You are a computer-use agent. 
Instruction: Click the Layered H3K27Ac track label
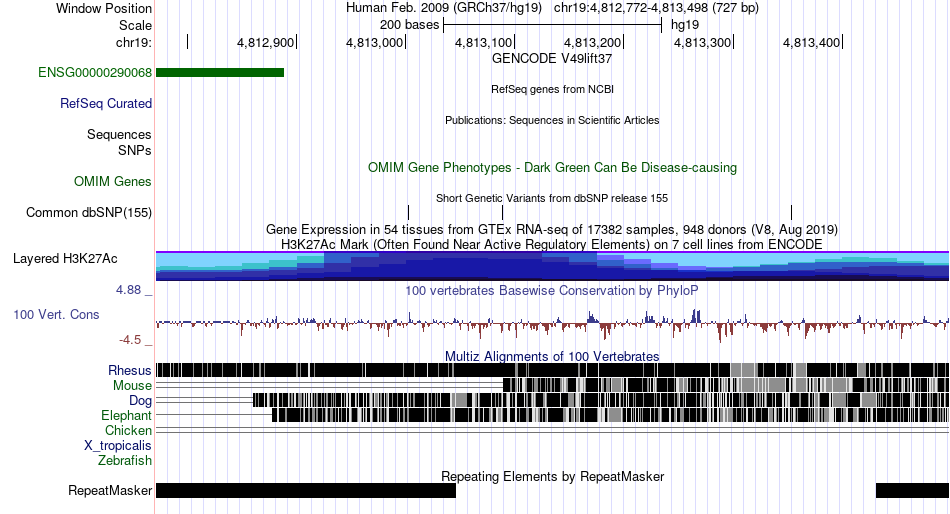pos(65,259)
